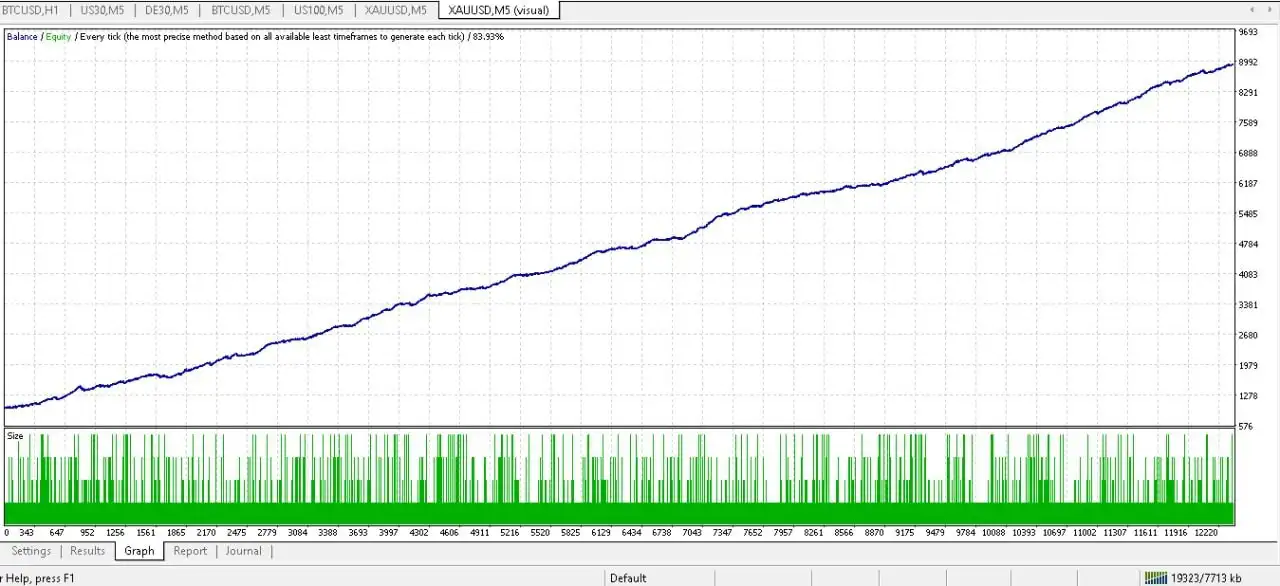Click the Default profile status field
Viewport: 1280px width, 586px height.
click(x=628, y=578)
